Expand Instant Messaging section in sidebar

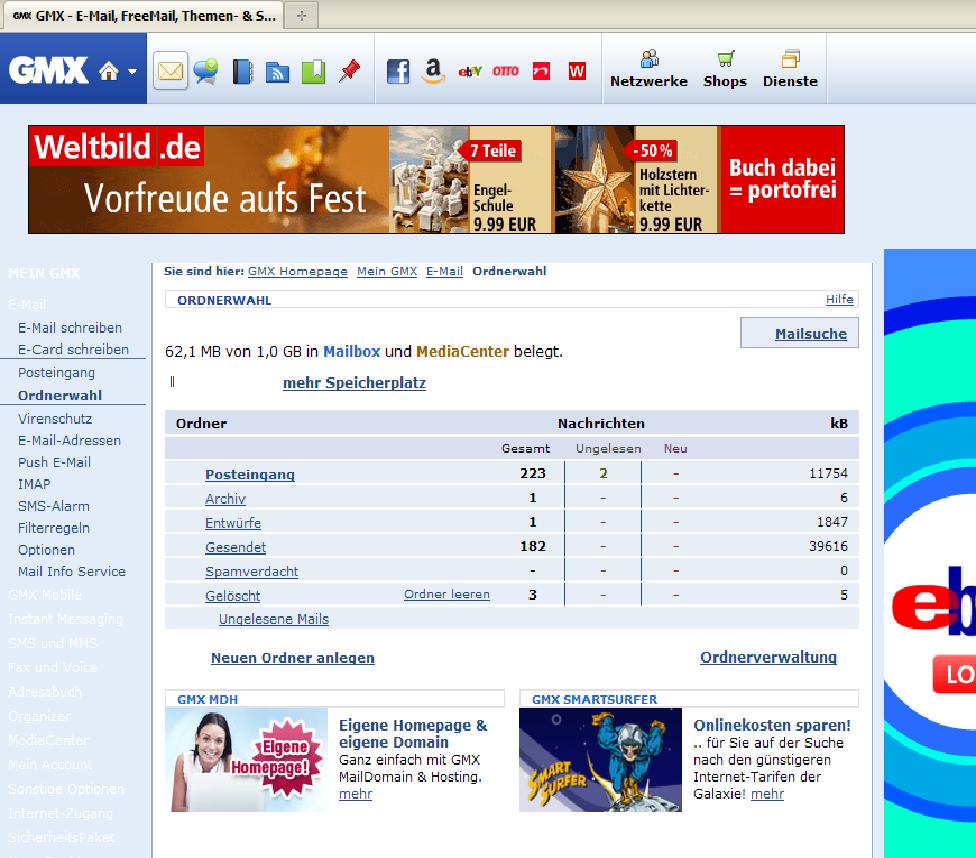tap(65, 619)
